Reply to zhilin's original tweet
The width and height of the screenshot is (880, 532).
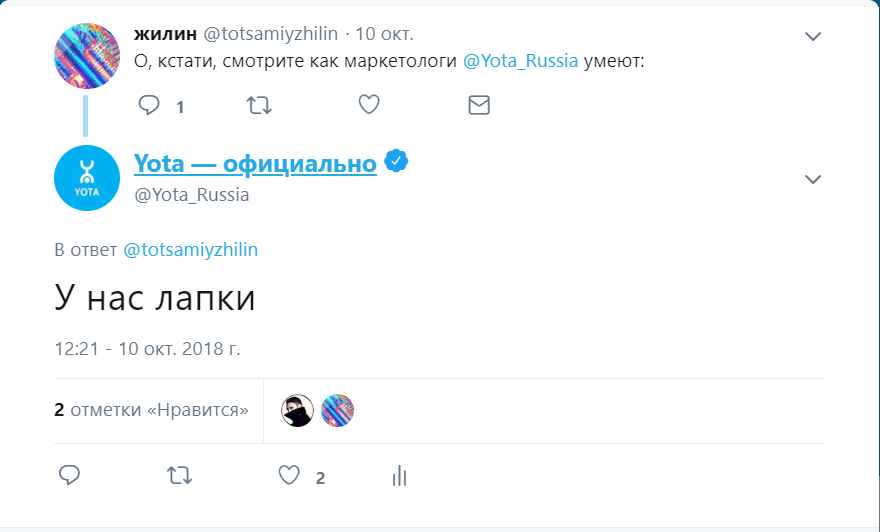pyautogui.click(x=149, y=105)
